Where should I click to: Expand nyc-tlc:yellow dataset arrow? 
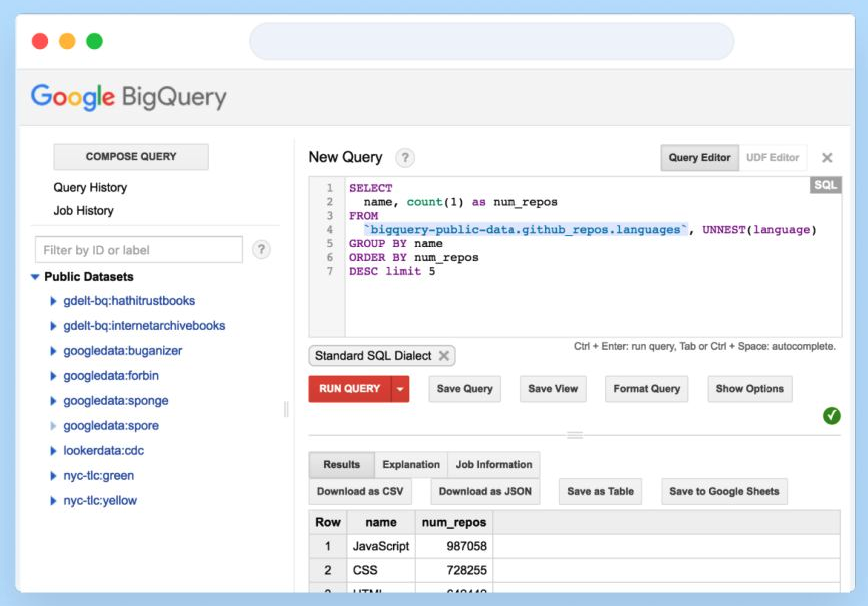coord(53,501)
